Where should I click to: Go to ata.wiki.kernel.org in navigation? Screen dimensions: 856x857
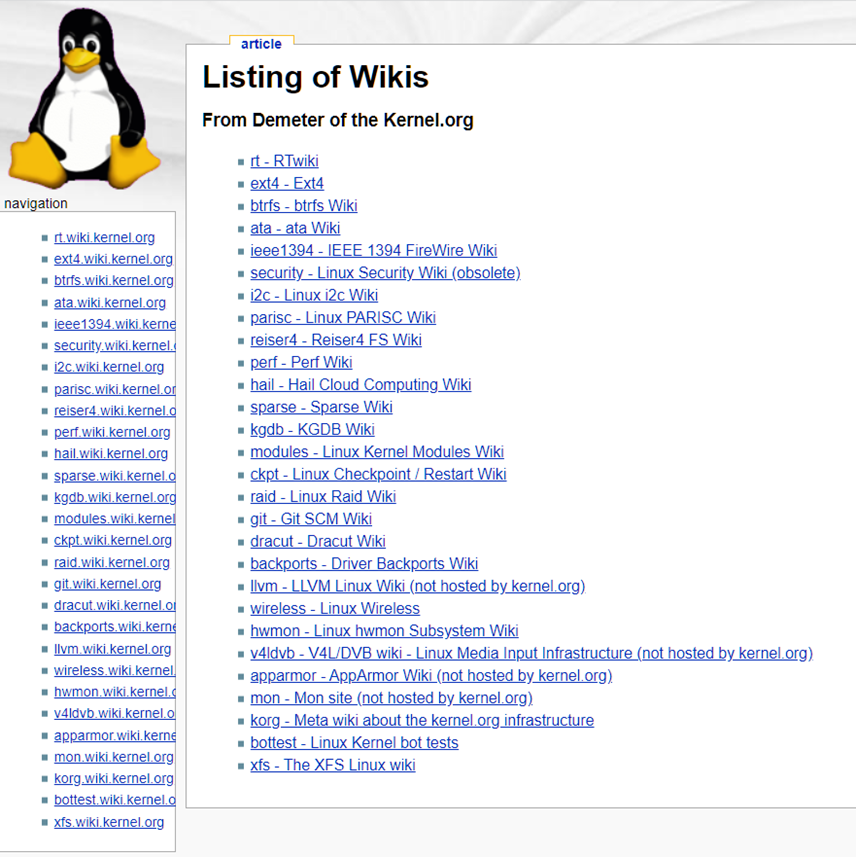(x=110, y=303)
